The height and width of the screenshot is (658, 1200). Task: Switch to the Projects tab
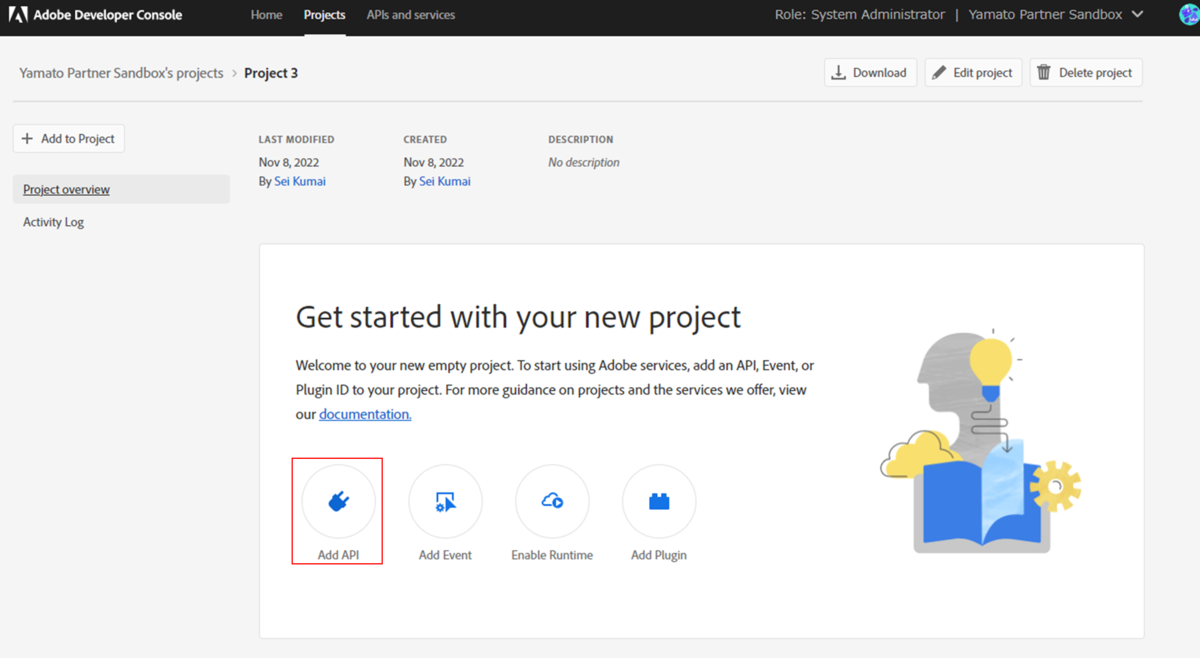[325, 15]
